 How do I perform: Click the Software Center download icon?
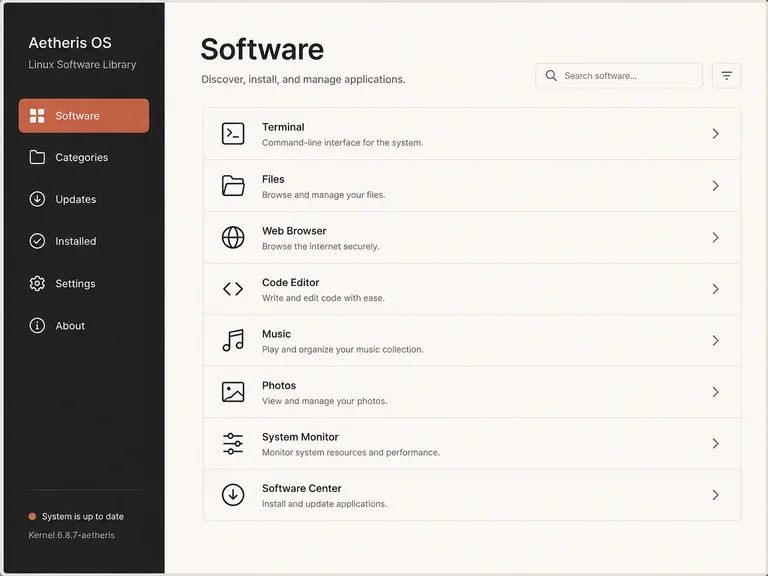point(233,495)
